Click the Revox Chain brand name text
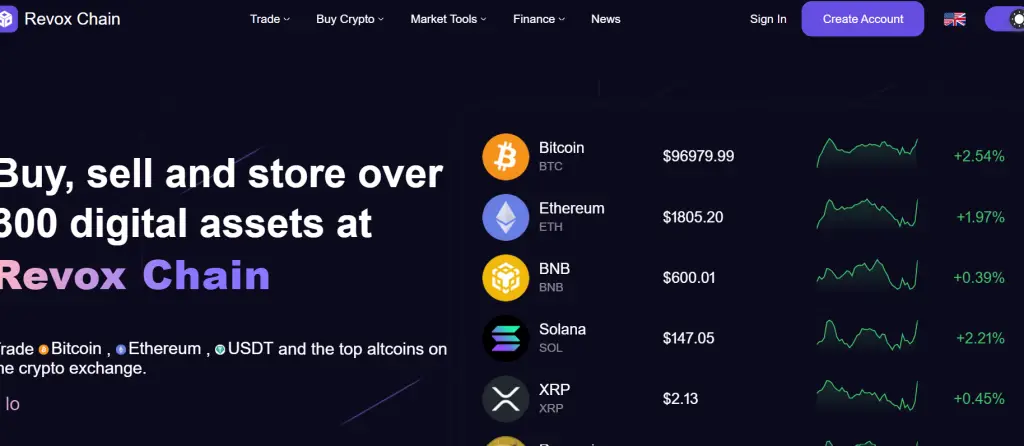The image size is (1024, 446). point(72,19)
